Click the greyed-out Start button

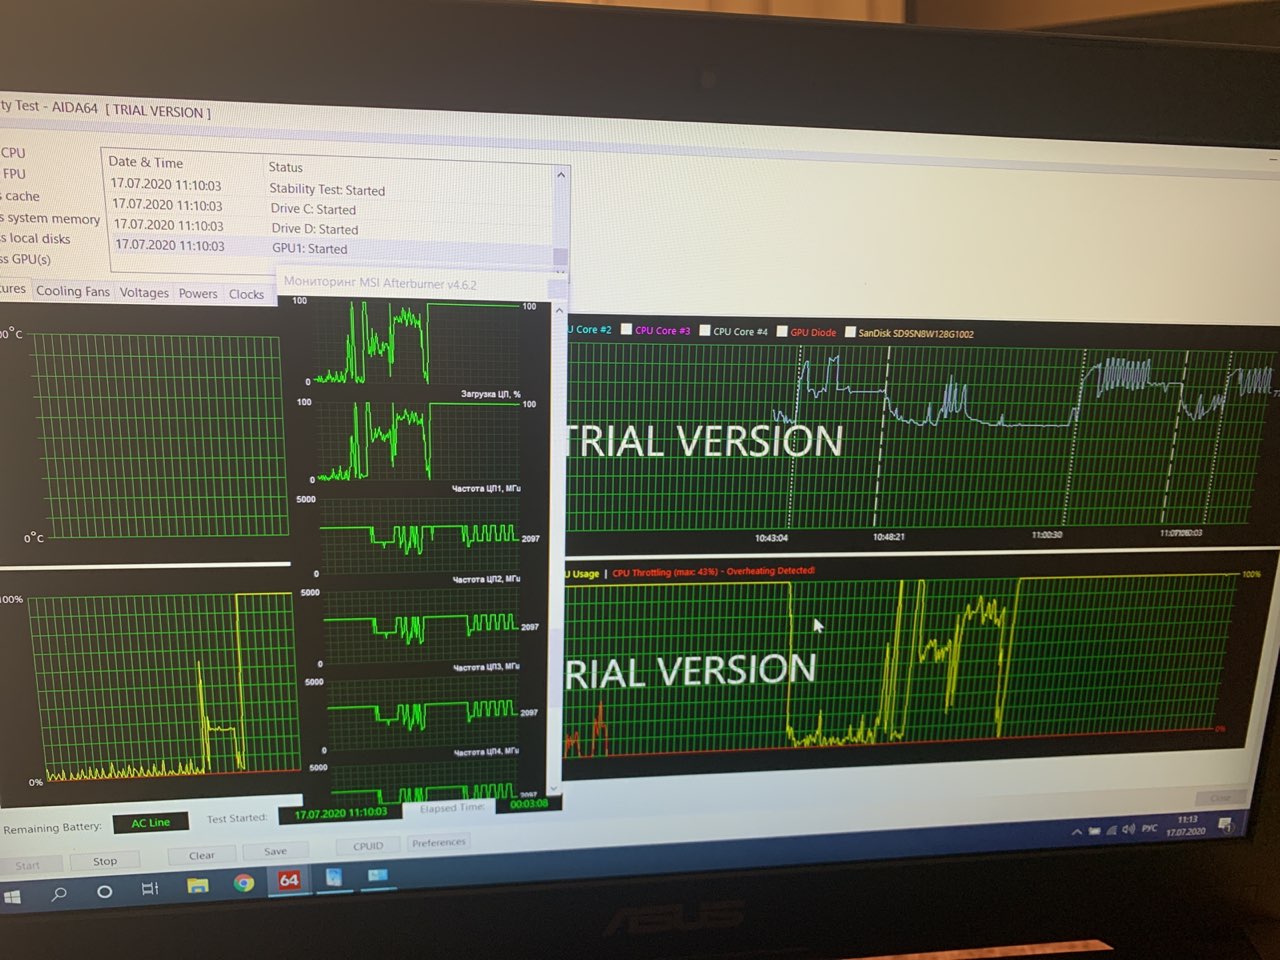pyautogui.click(x=28, y=865)
